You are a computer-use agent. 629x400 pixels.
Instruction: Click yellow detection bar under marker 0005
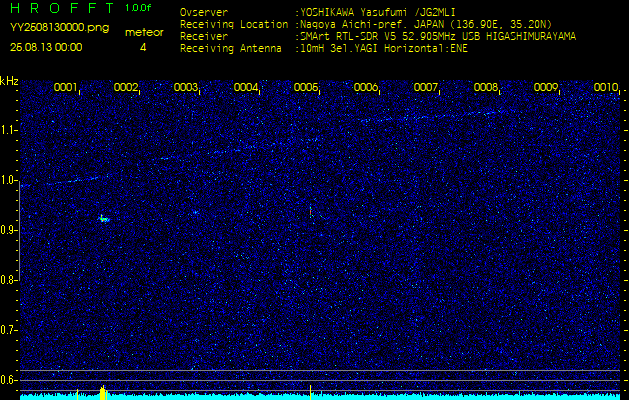(310, 392)
